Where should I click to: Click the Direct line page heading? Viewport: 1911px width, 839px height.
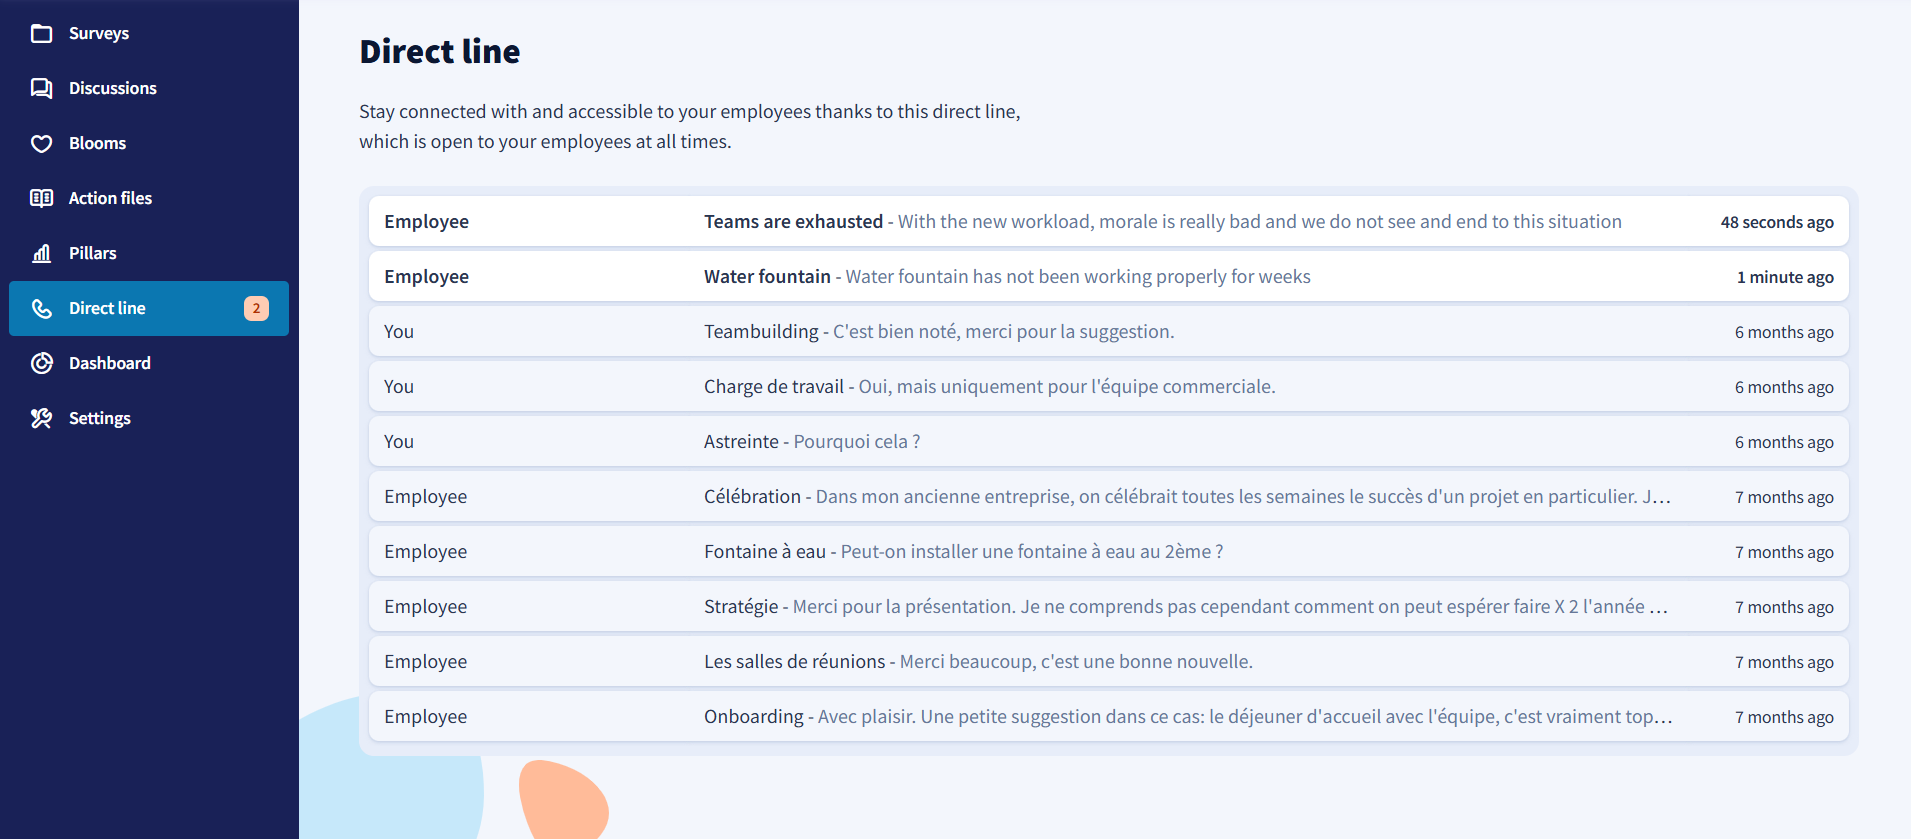440,51
